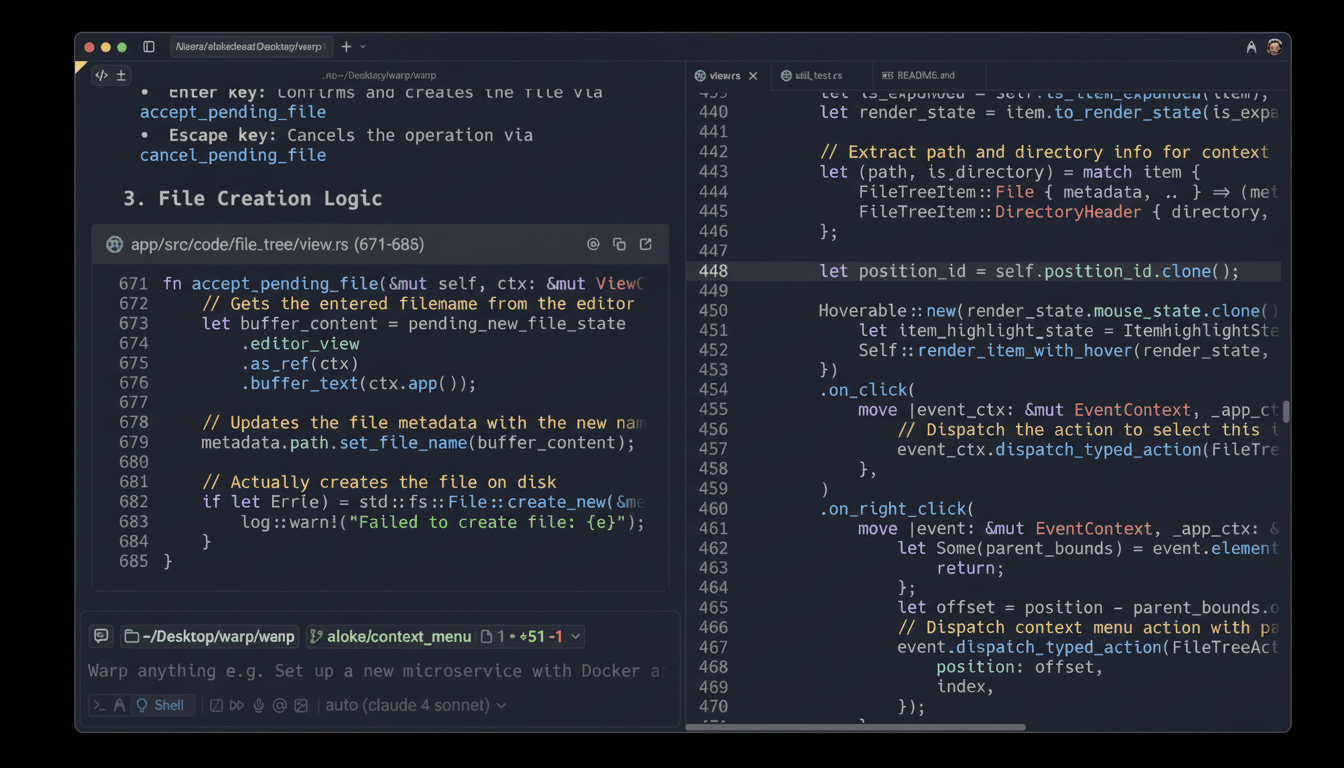Click the permalink circle icon on the code block
1344x768 pixels.
pos(594,244)
